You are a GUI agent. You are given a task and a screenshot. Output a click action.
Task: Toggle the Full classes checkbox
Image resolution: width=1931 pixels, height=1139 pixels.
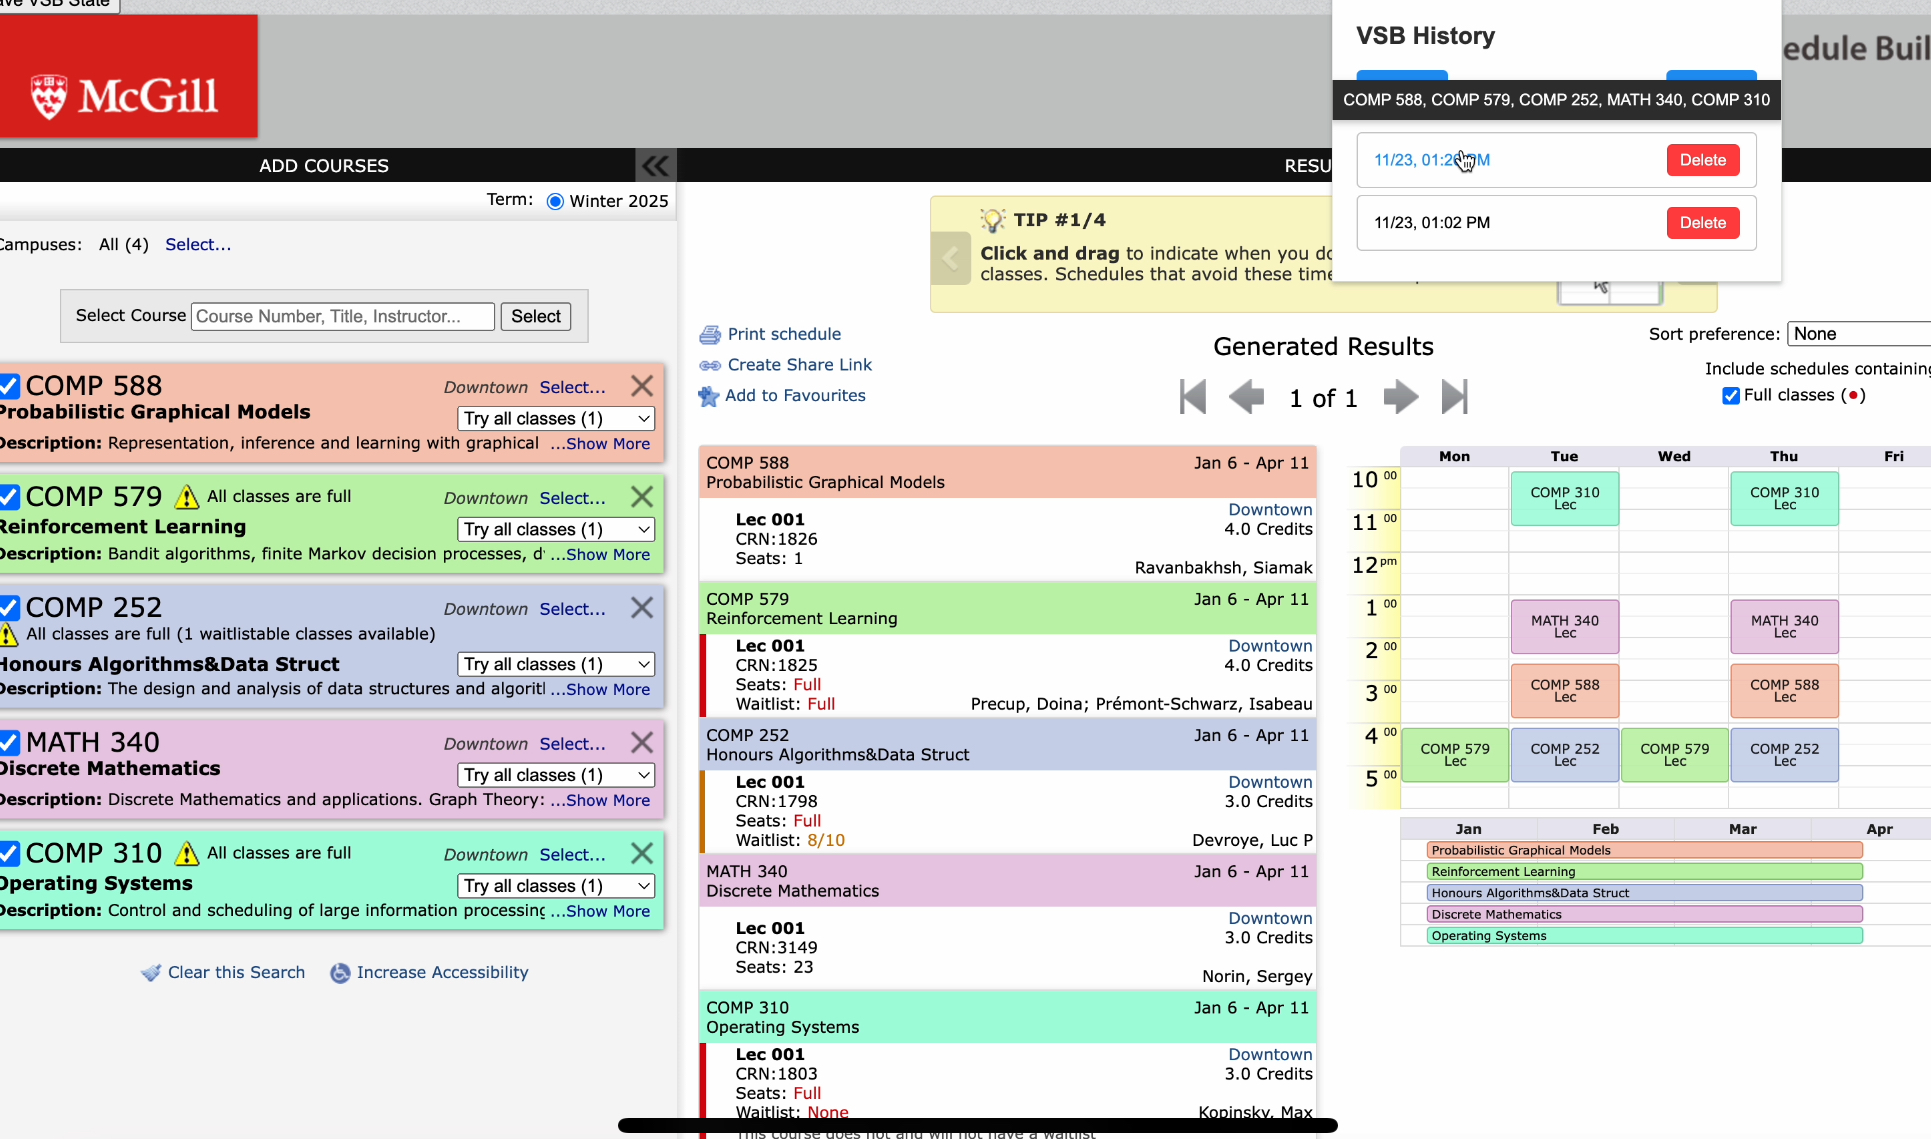[1731, 396]
